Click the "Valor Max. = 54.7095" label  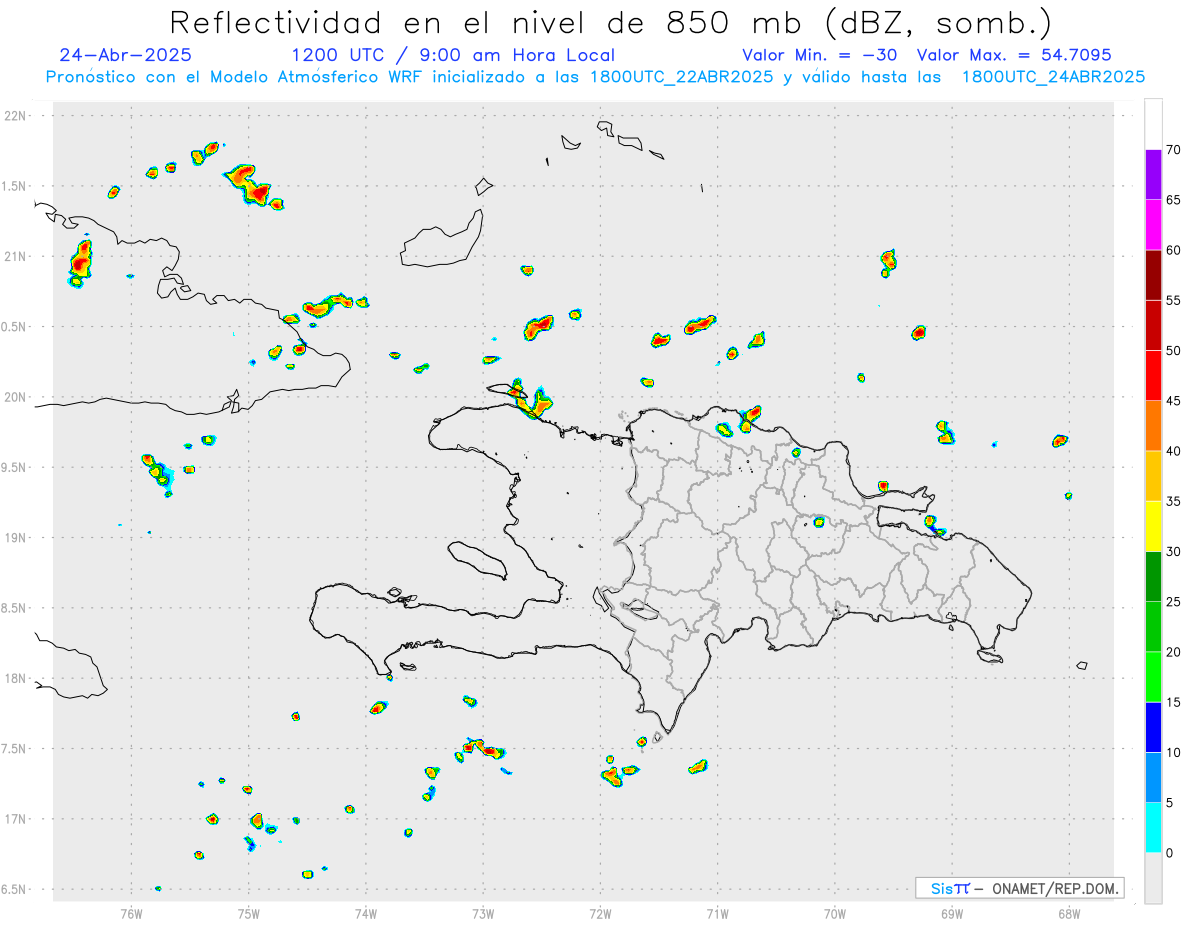point(1014,55)
